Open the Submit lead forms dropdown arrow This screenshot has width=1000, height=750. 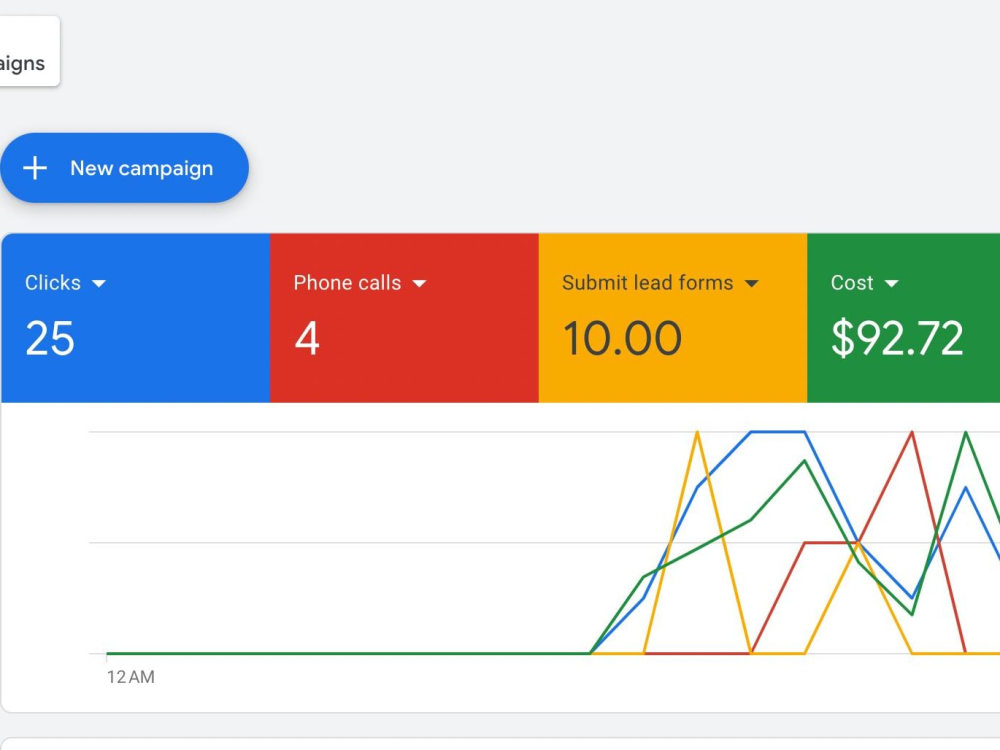pos(752,283)
